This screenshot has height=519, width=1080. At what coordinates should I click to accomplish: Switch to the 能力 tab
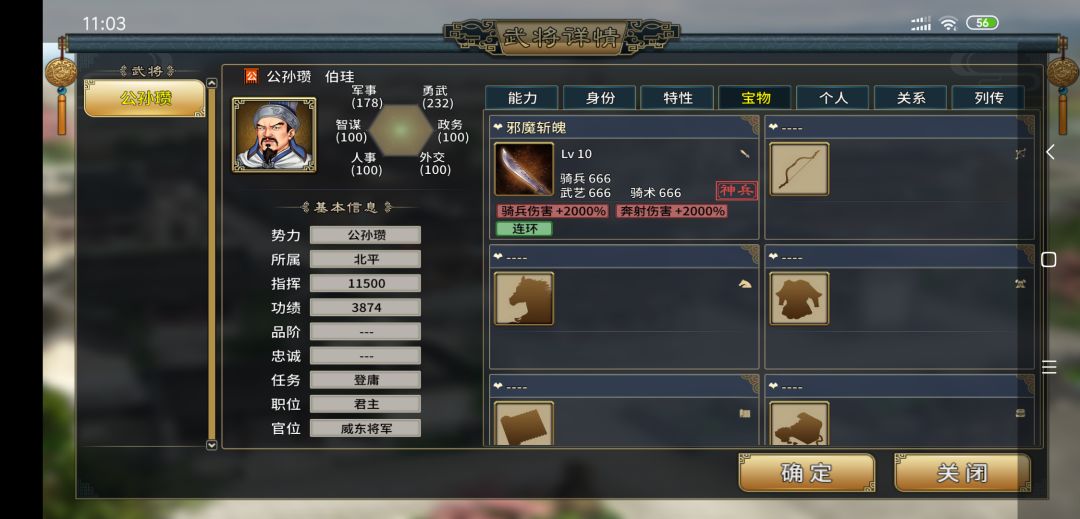522,98
